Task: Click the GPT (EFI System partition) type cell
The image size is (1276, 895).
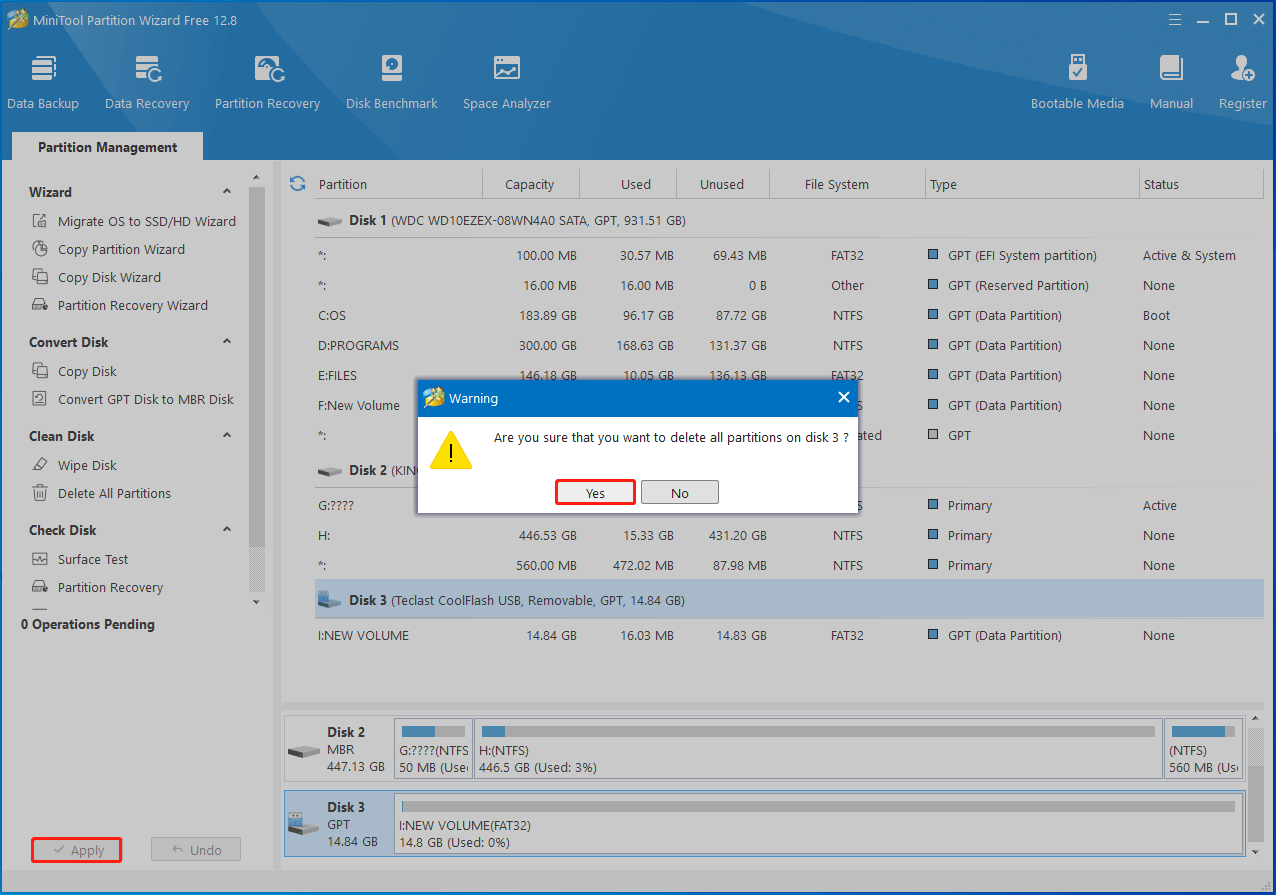Action: click(1022, 255)
